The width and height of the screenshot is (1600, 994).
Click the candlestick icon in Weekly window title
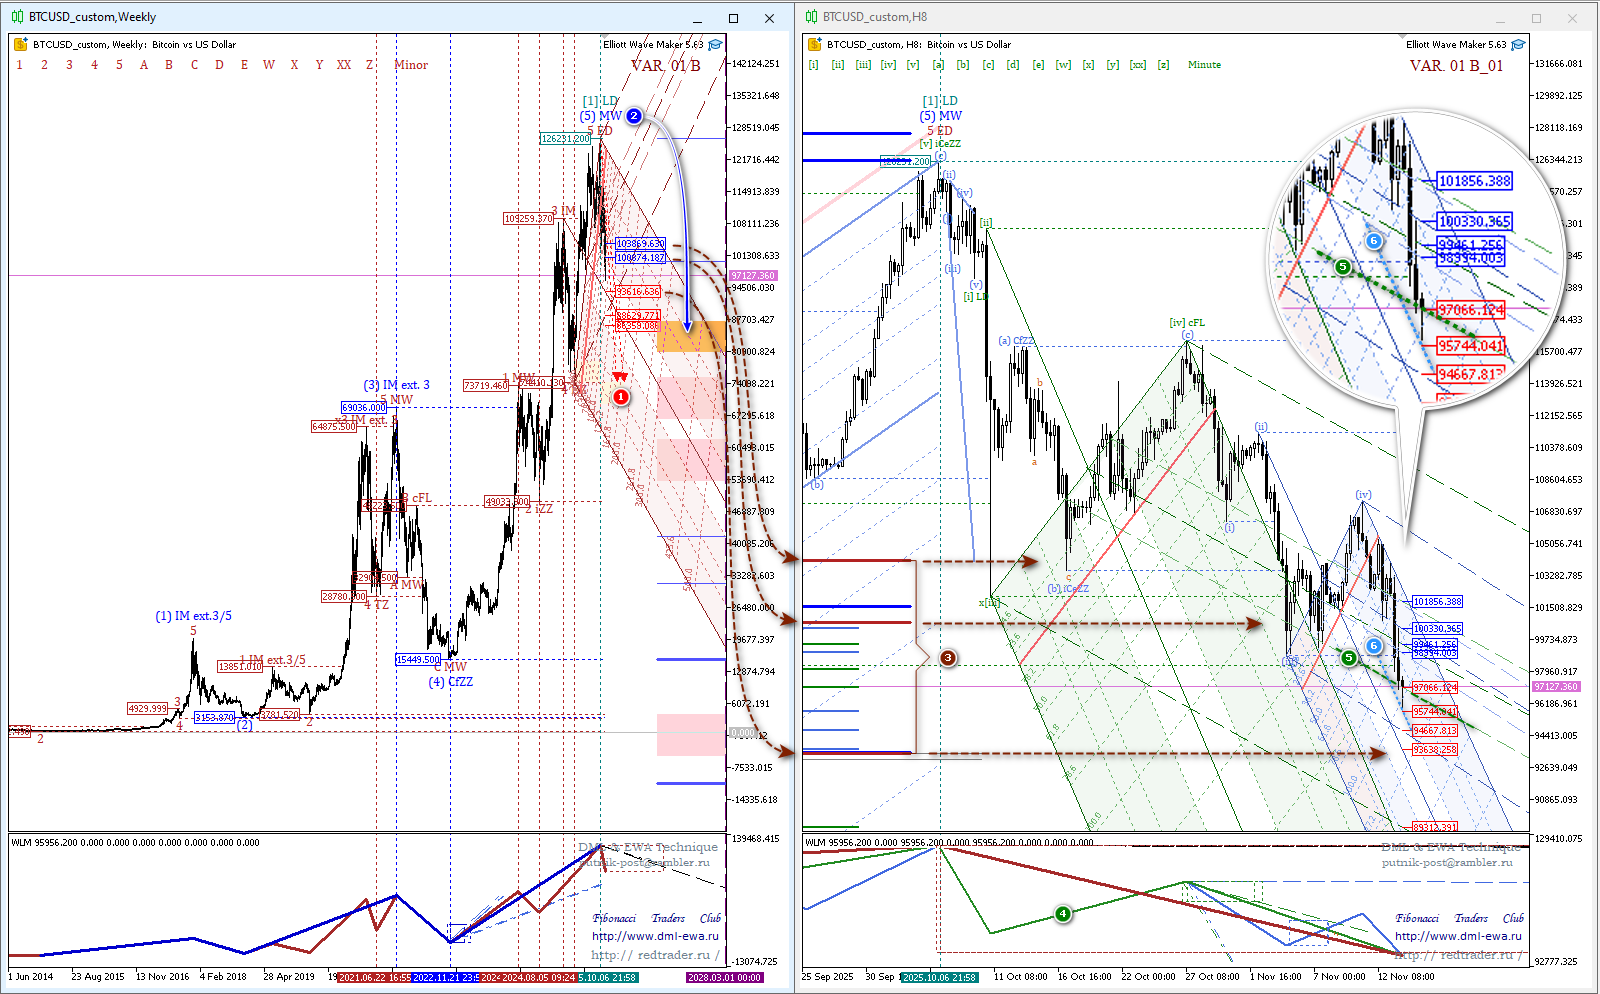click(x=17, y=17)
